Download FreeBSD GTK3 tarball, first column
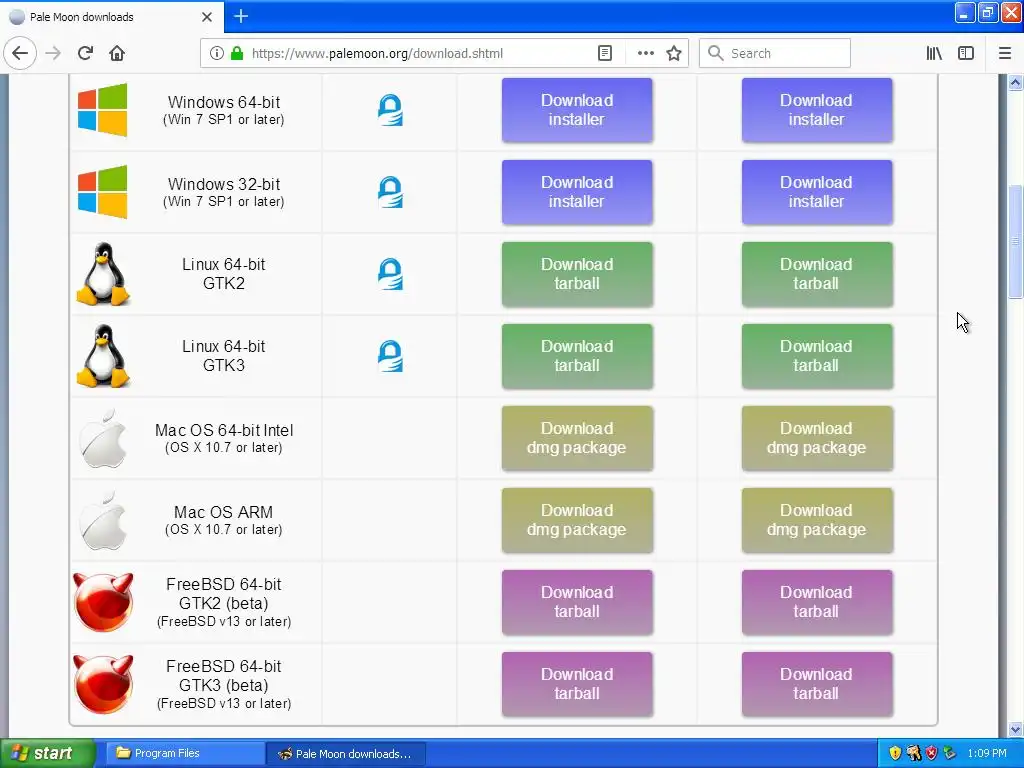This screenshot has width=1024, height=768. tap(577, 684)
